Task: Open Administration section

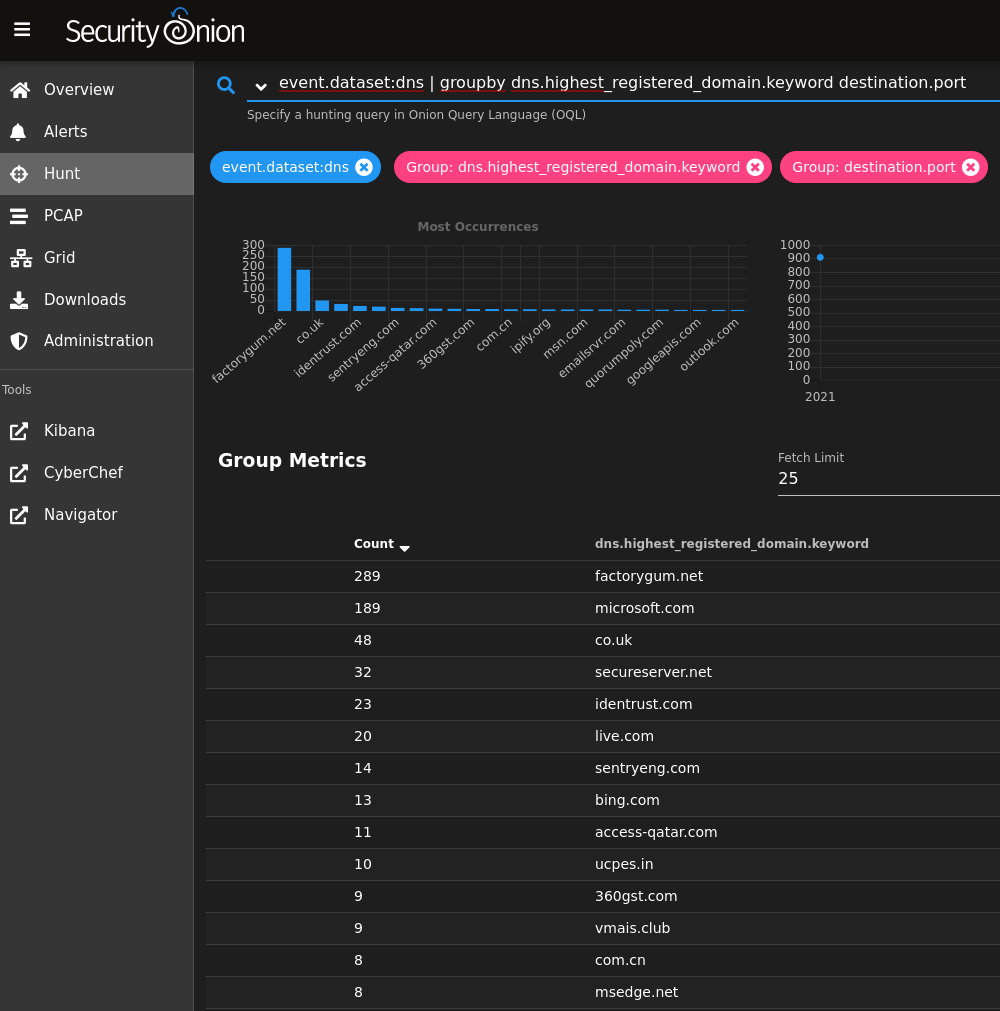Action: pyautogui.click(x=97, y=340)
